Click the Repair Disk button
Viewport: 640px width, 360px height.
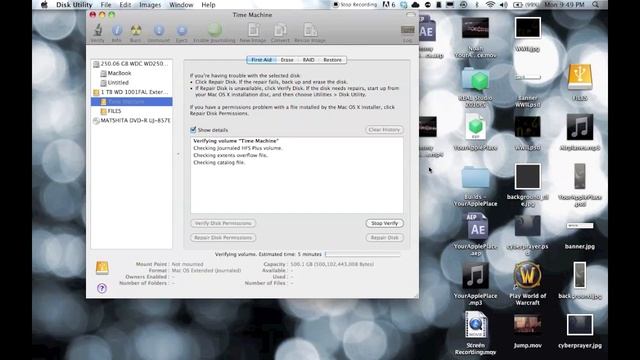click(384, 238)
